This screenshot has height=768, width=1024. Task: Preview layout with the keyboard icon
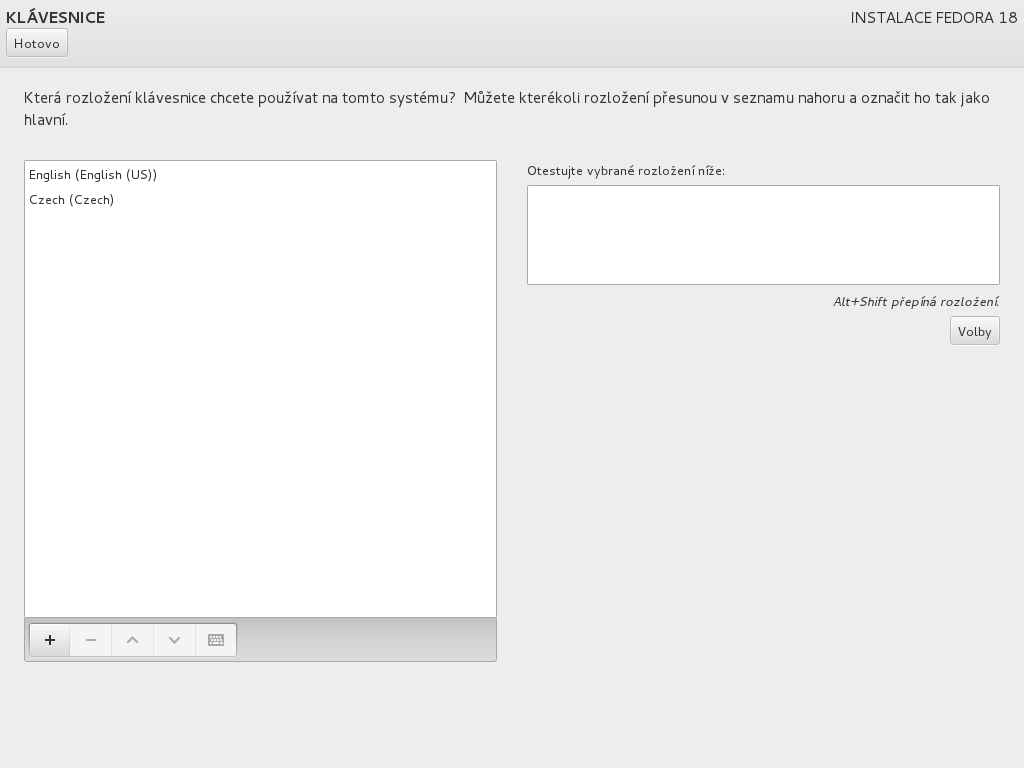click(x=216, y=640)
